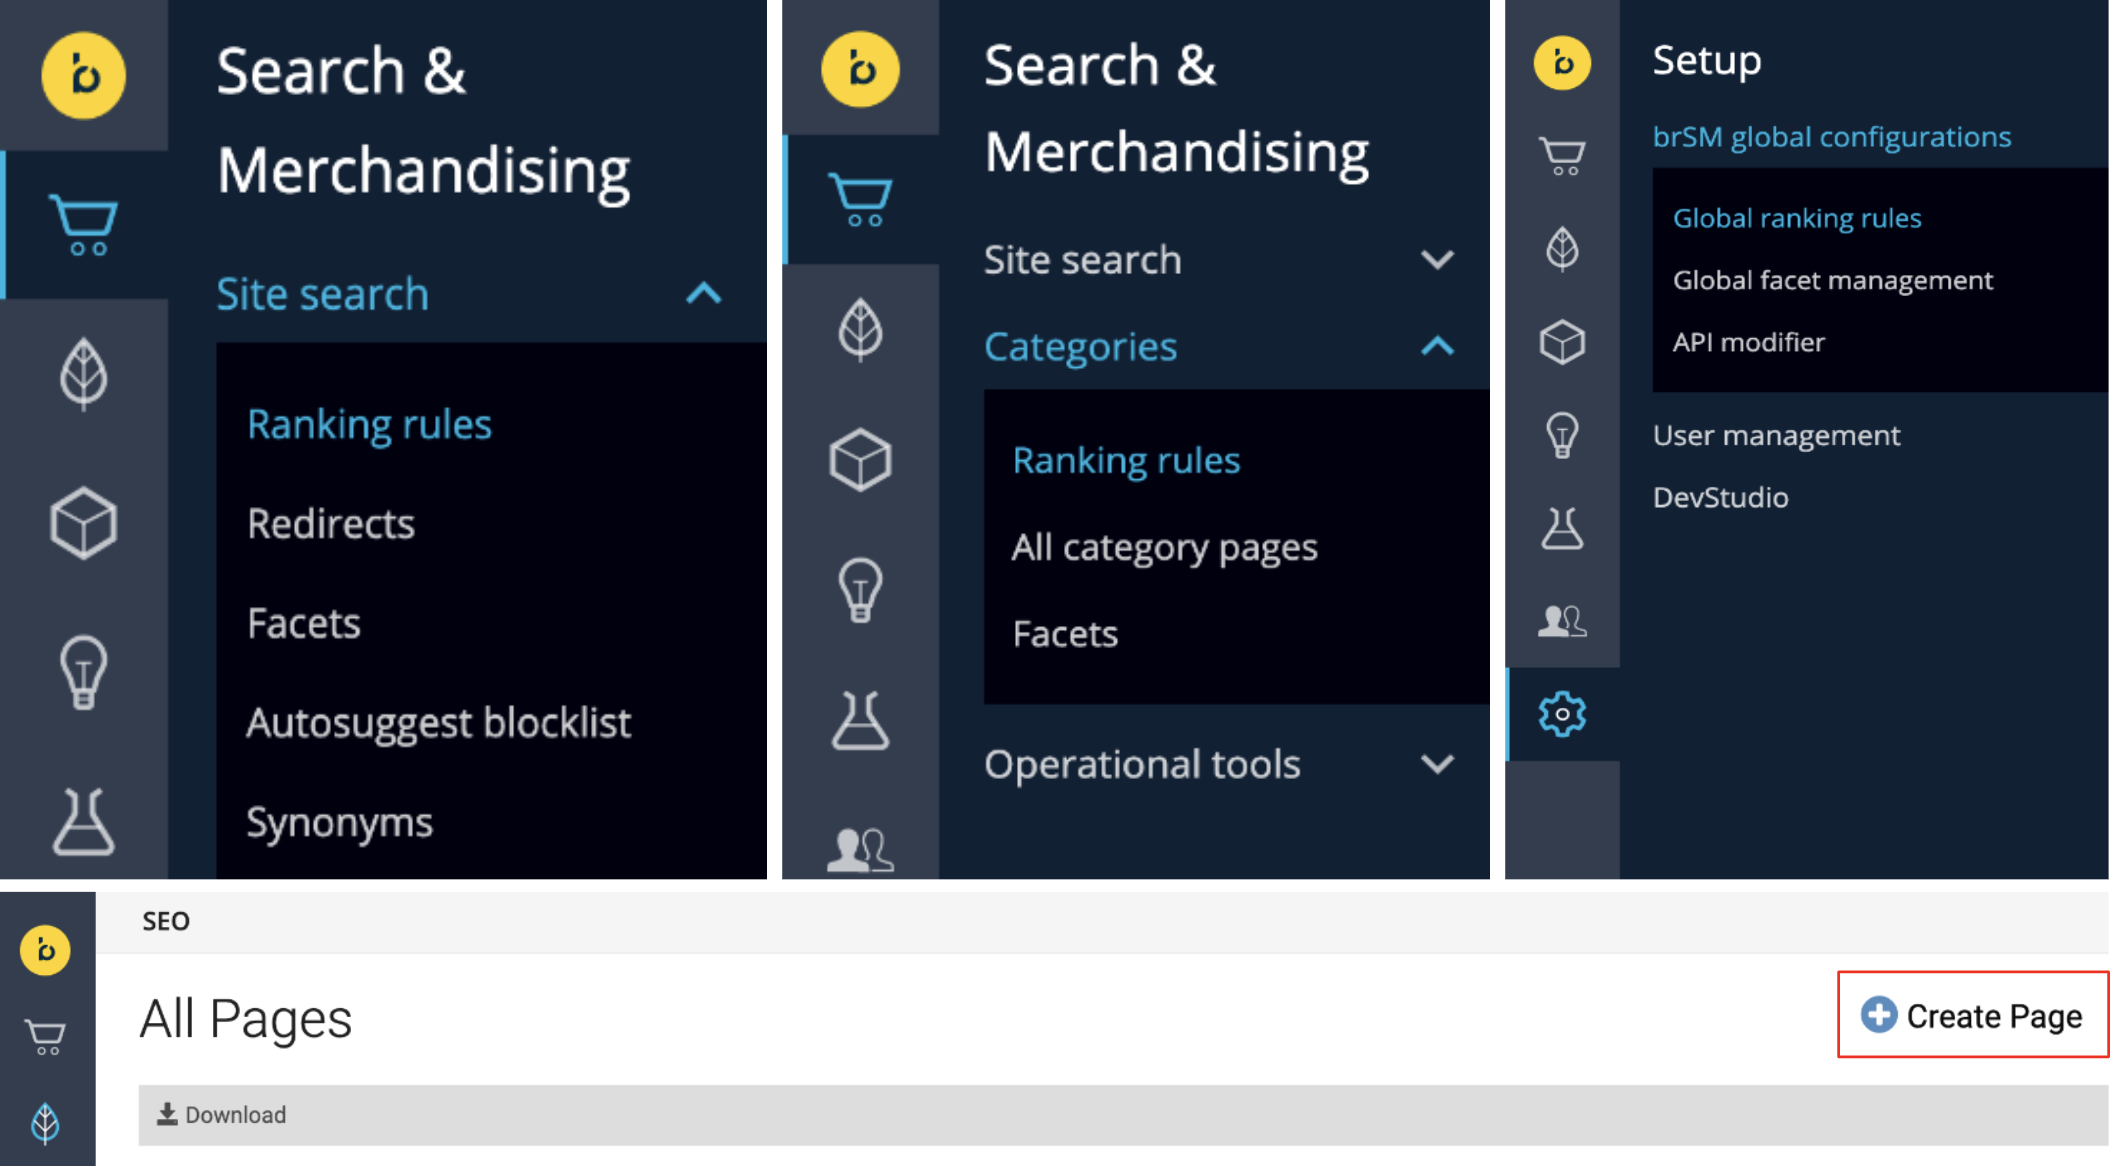This screenshot has width=2118, height=1166.
Task: Expand Site search in the middle panel
Action: click(1437, 260)
